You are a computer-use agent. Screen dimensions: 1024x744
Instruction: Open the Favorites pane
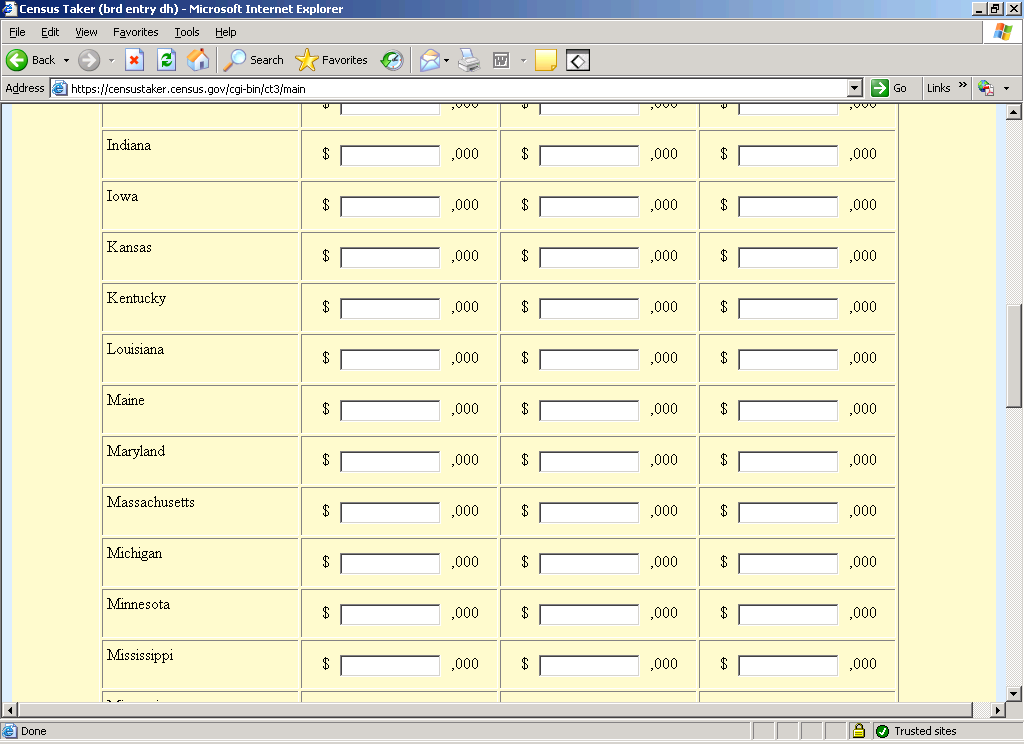pyautogui.click(x=332, y=60)
